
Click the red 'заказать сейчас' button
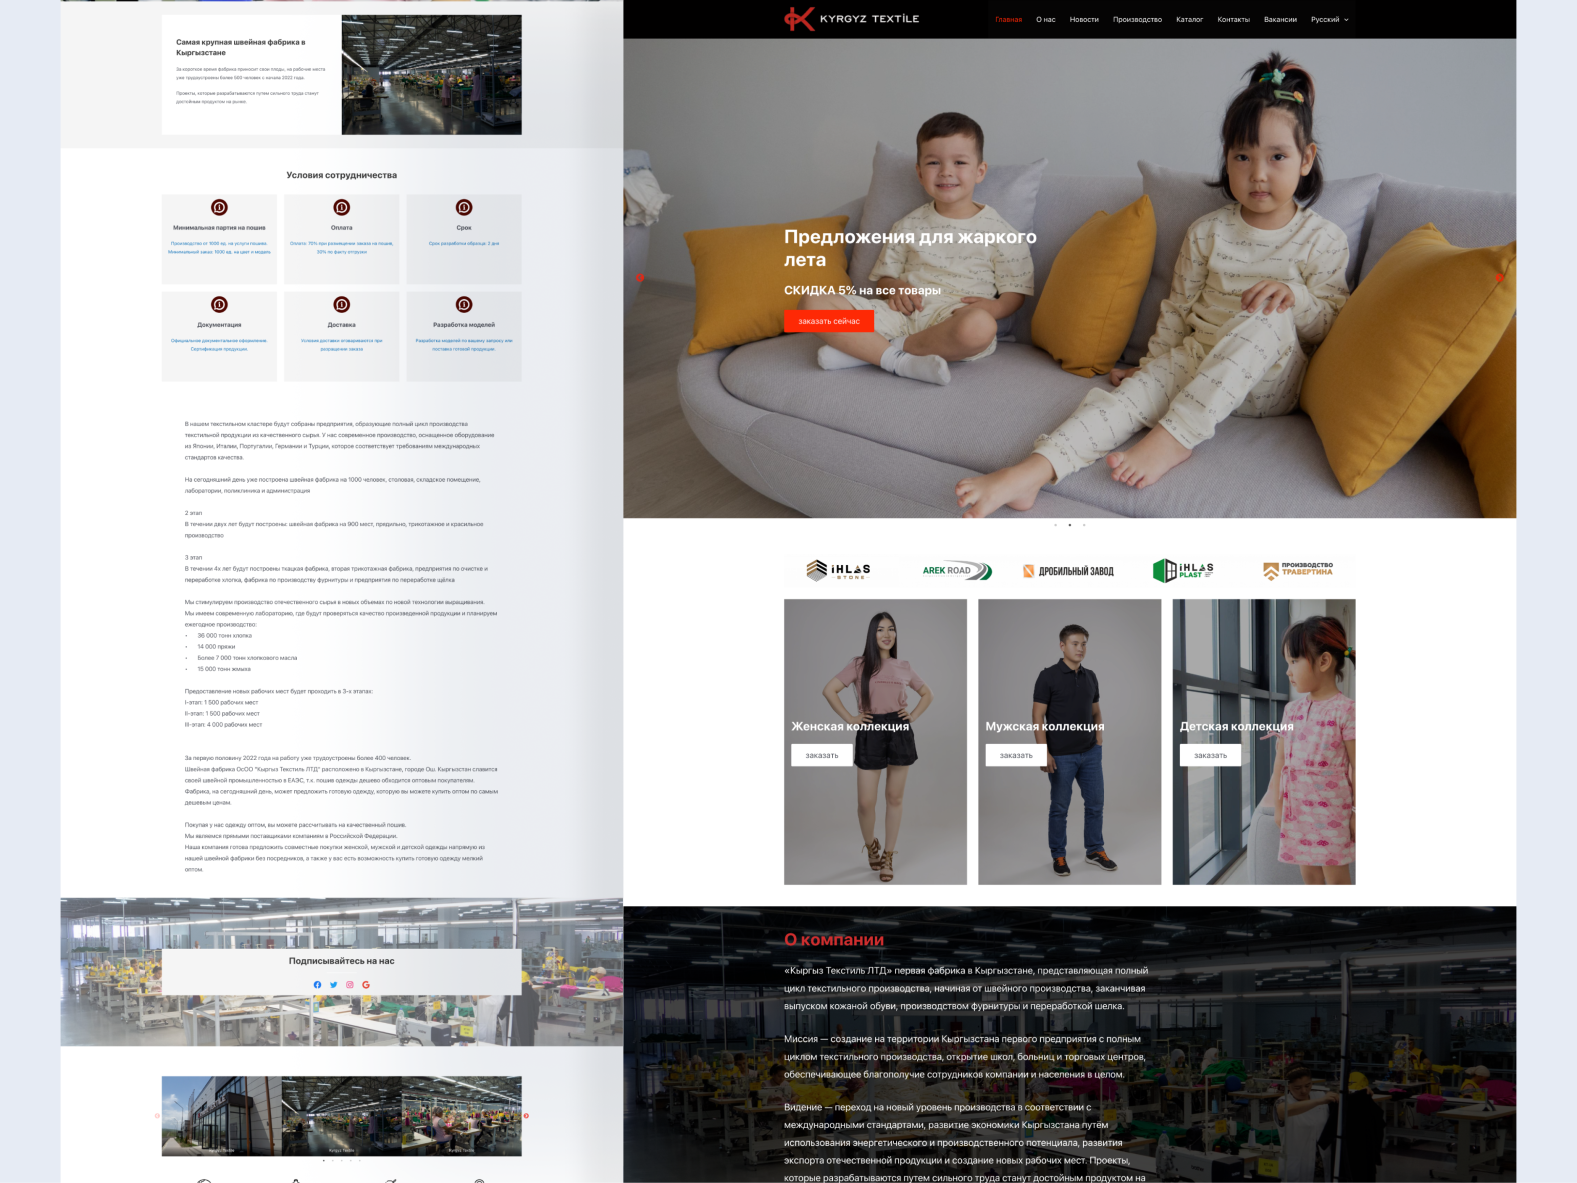(x=829, y=321)
